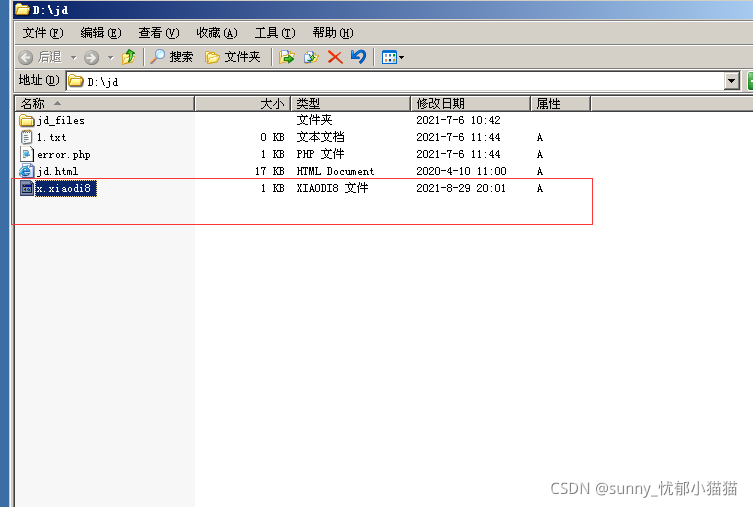Click the 1.txt file name
Image resolution: width=753 pixels, height=507 pixels.
point(51,137)
